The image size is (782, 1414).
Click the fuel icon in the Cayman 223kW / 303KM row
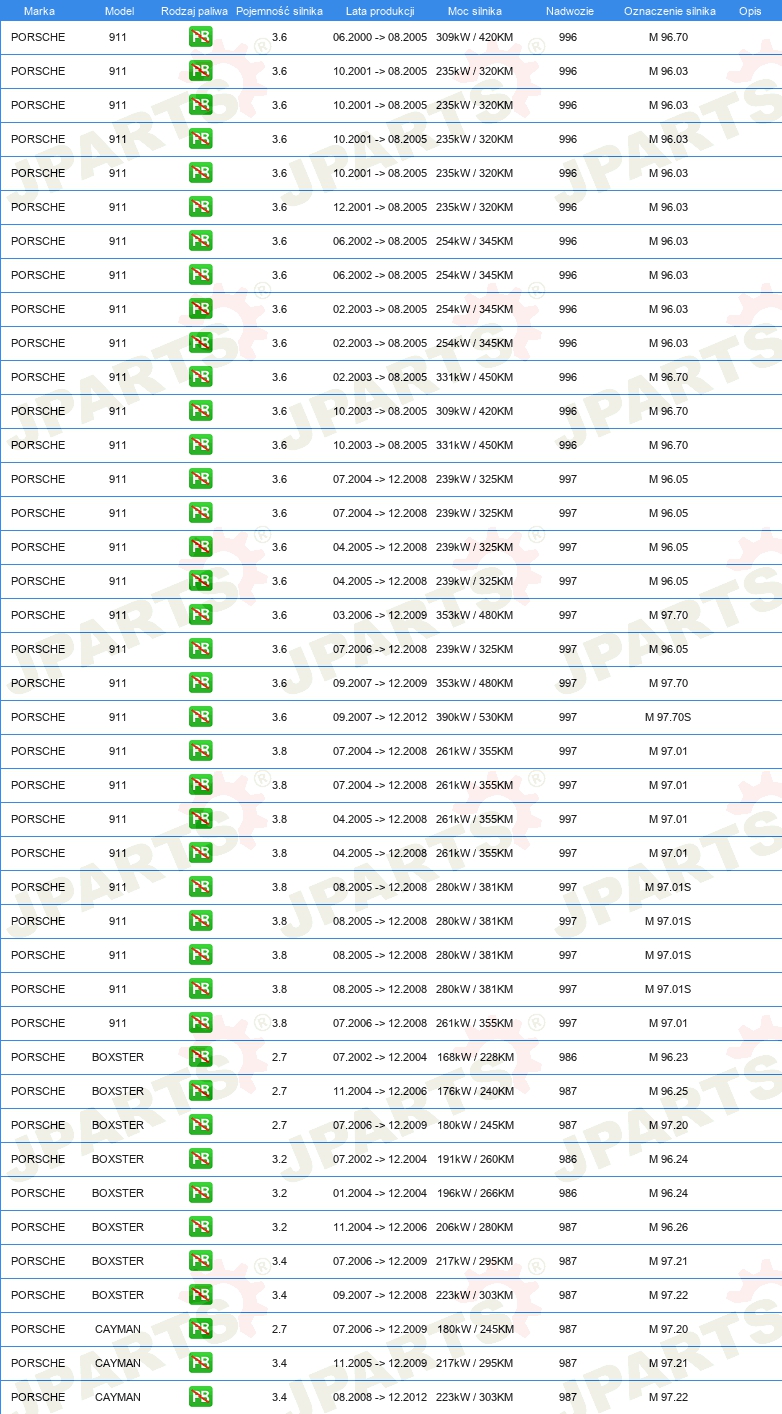click(x=200, y=1398)
